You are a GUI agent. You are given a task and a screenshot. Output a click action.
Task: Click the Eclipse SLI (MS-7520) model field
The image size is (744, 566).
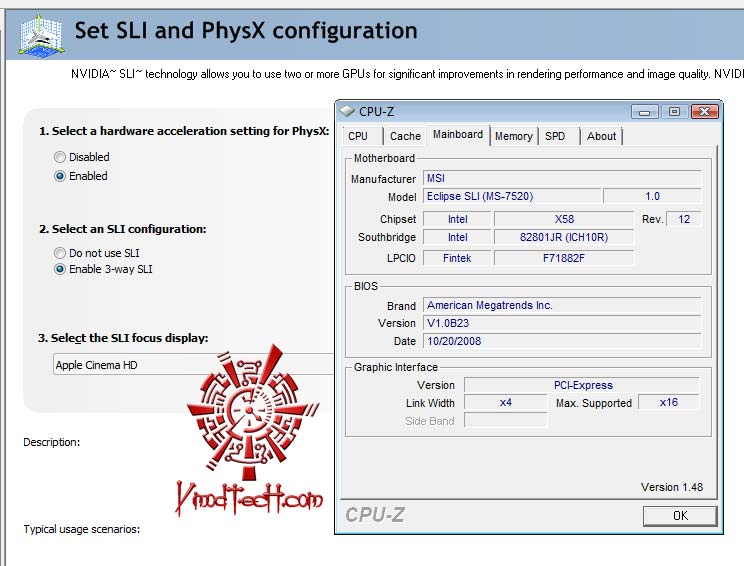pyautogui.click(x=512, y=196)
